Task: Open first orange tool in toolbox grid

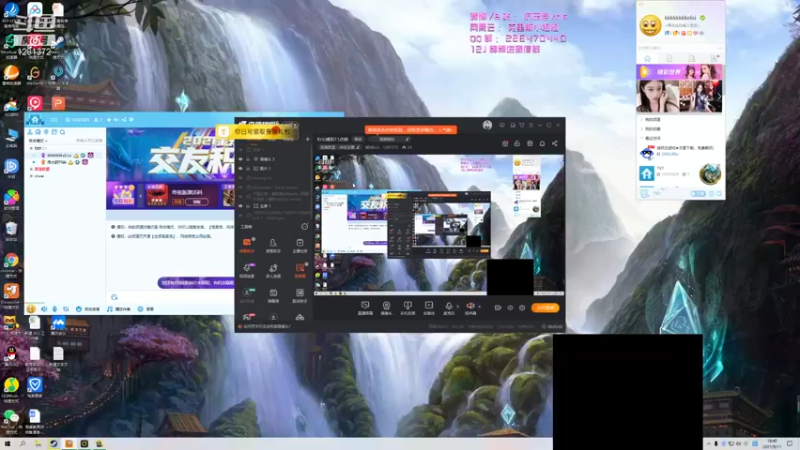Action: click(247, 245)
